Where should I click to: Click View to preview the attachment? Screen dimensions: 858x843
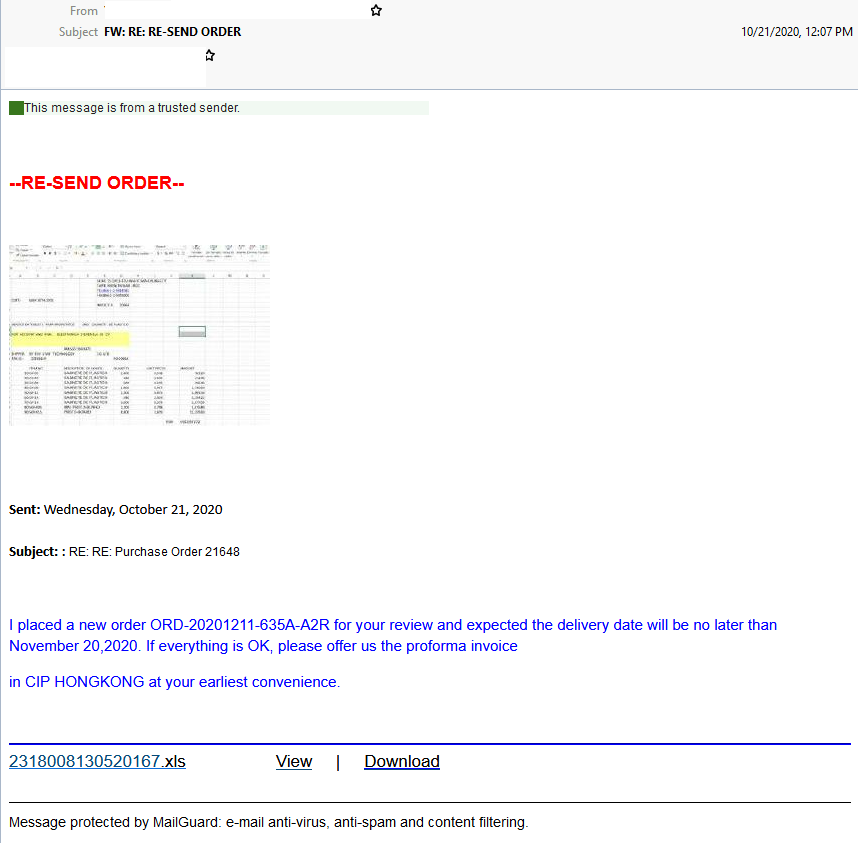[293, 761]
